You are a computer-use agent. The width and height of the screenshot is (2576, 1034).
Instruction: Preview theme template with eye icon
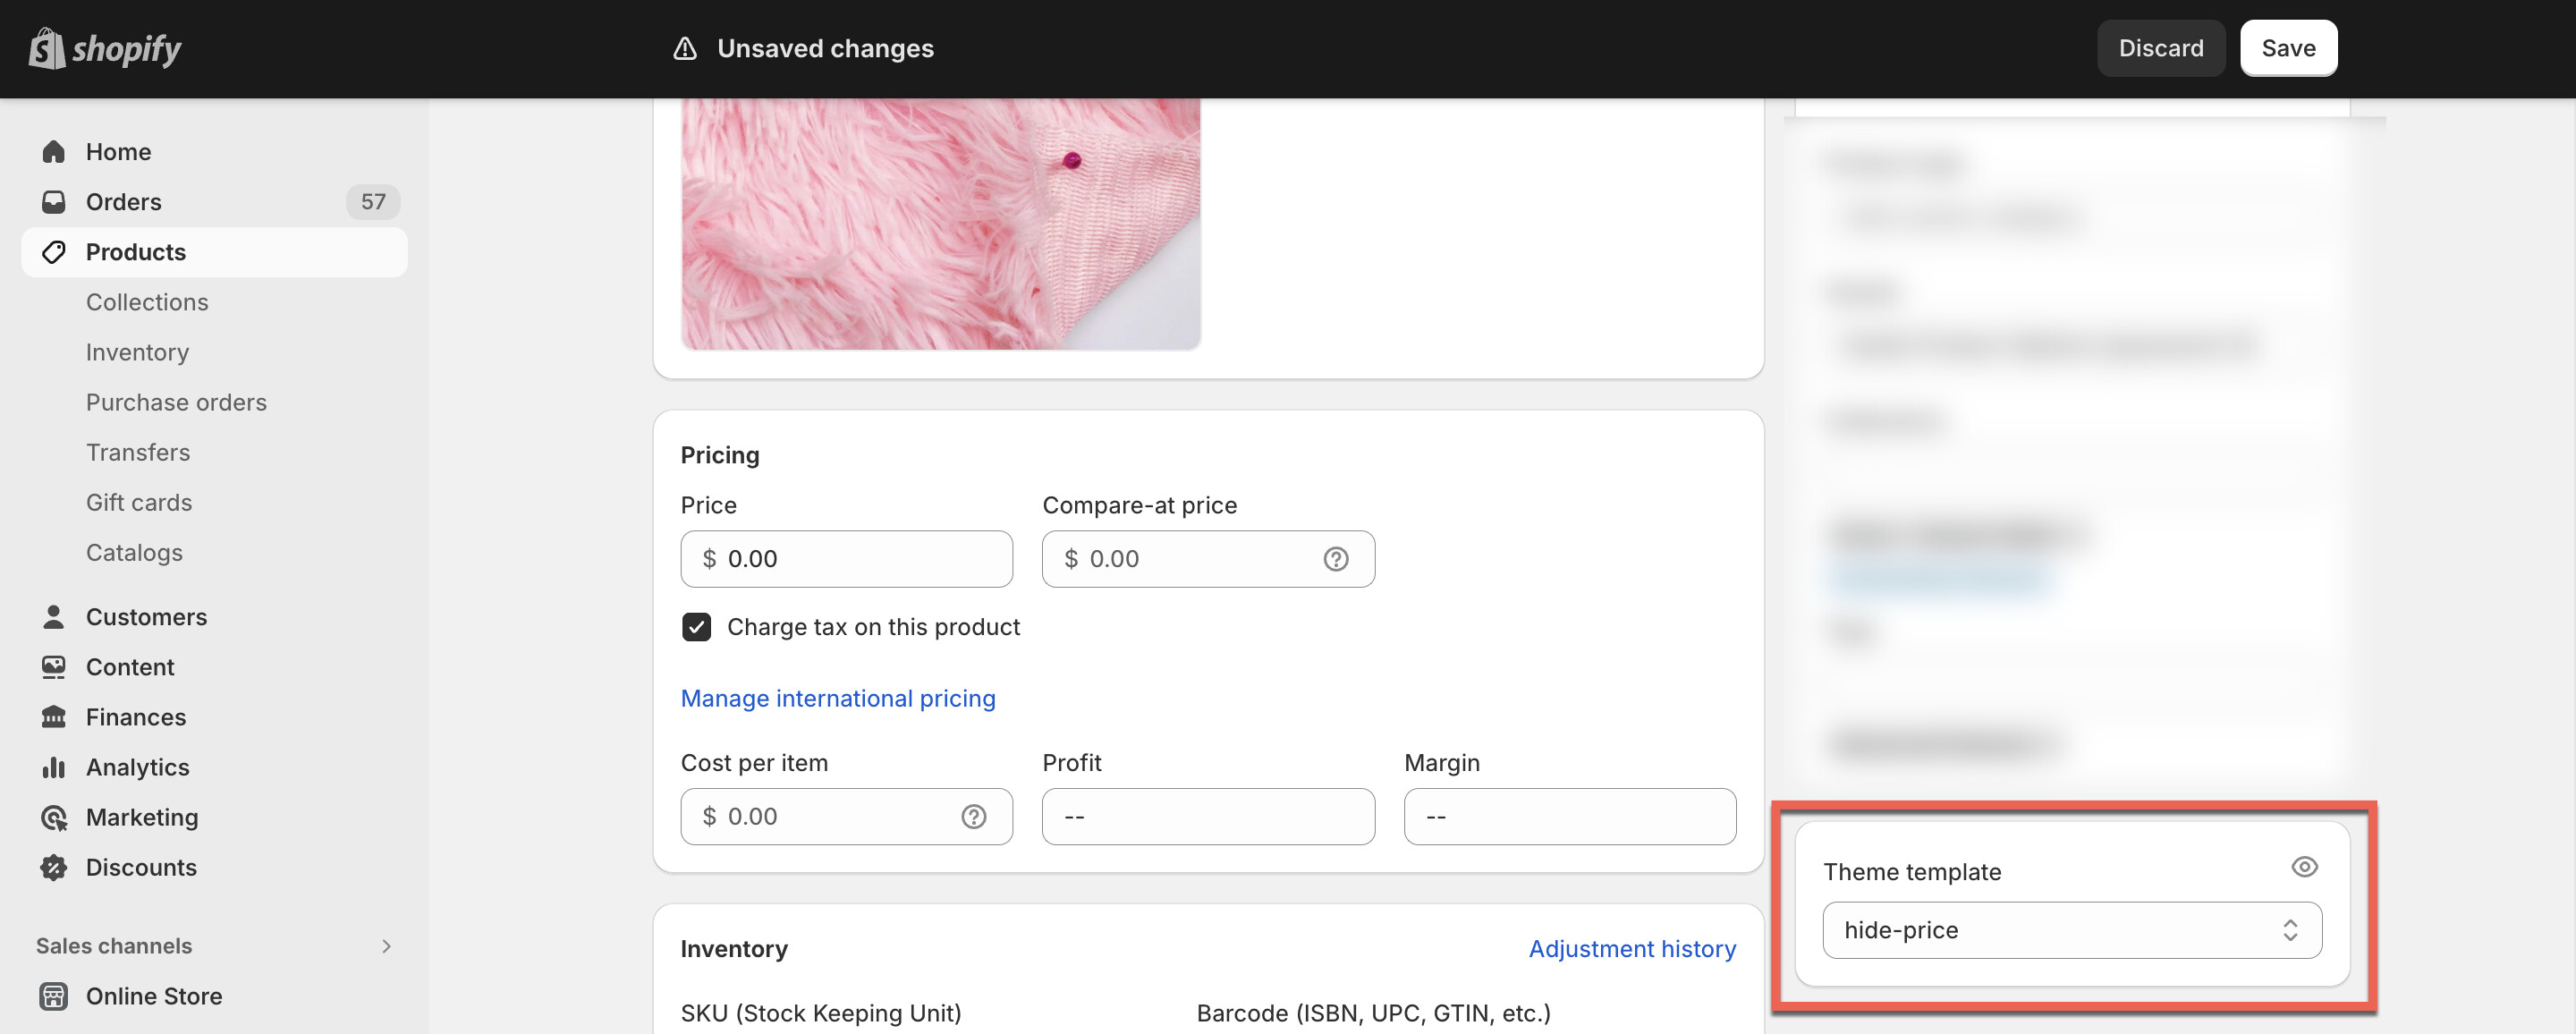coord(2304,867)
